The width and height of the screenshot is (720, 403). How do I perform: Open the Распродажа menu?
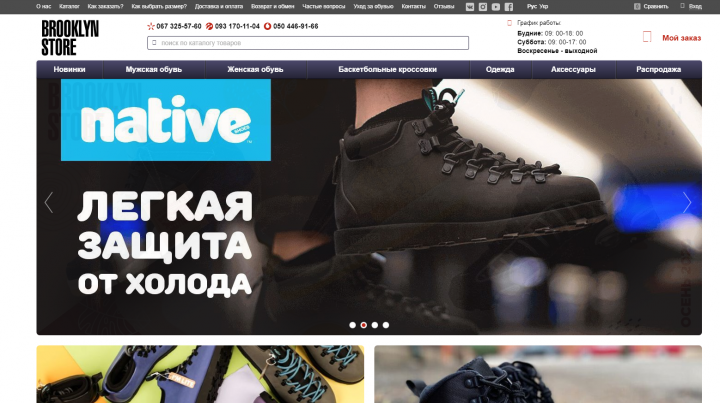point(658,69)
